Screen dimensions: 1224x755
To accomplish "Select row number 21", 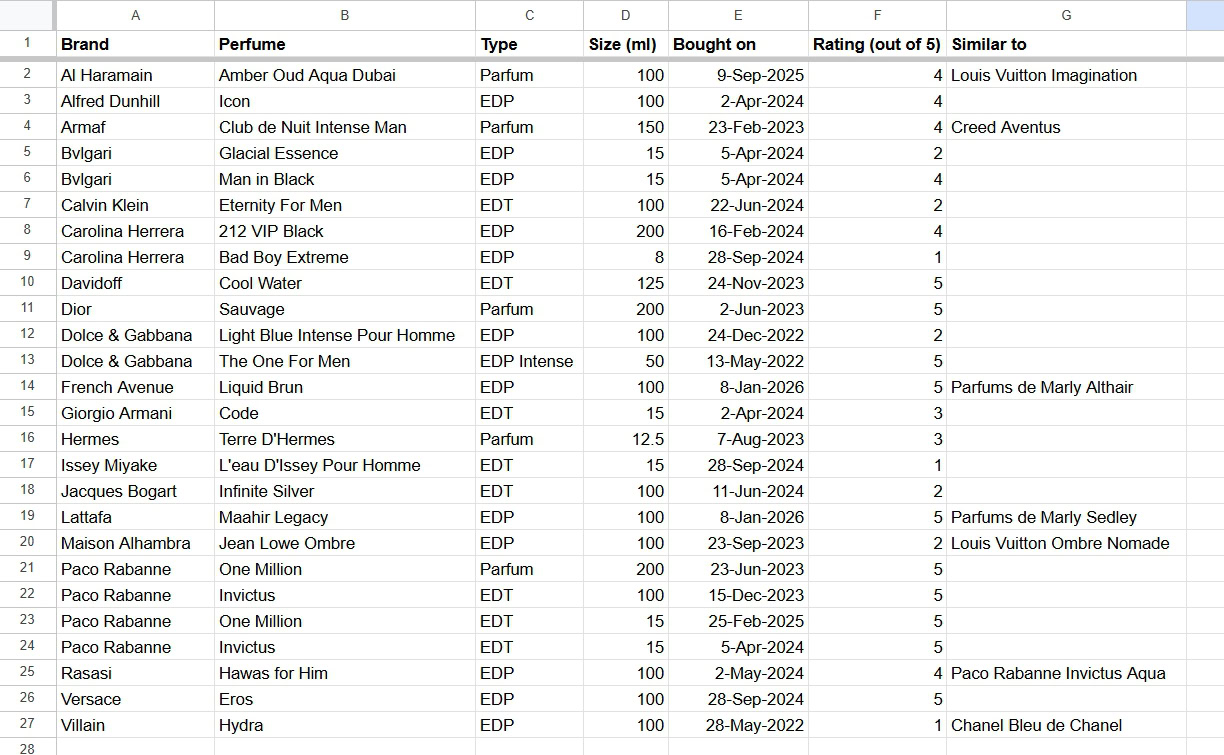I will (27, 569).
